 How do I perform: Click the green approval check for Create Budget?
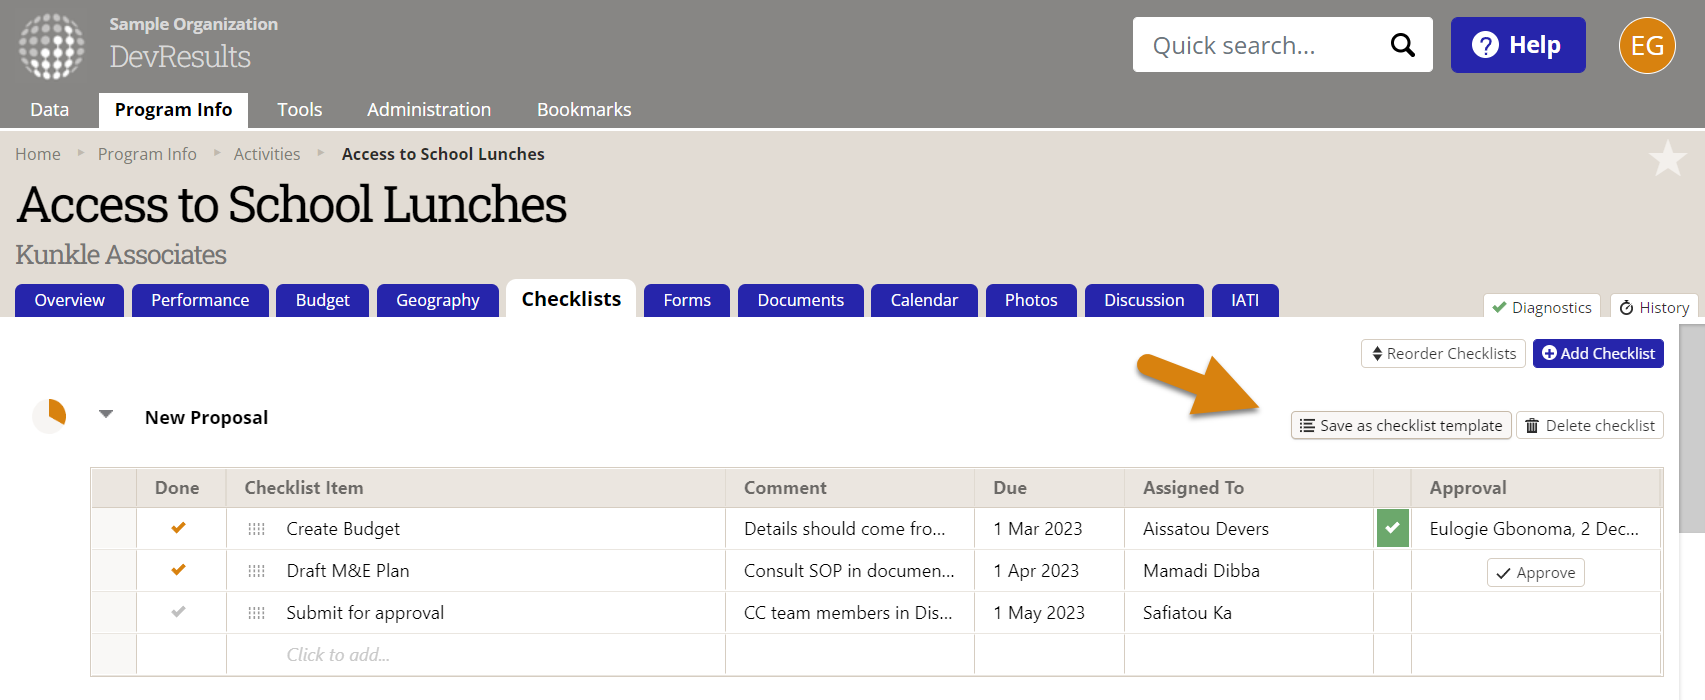1392,528
